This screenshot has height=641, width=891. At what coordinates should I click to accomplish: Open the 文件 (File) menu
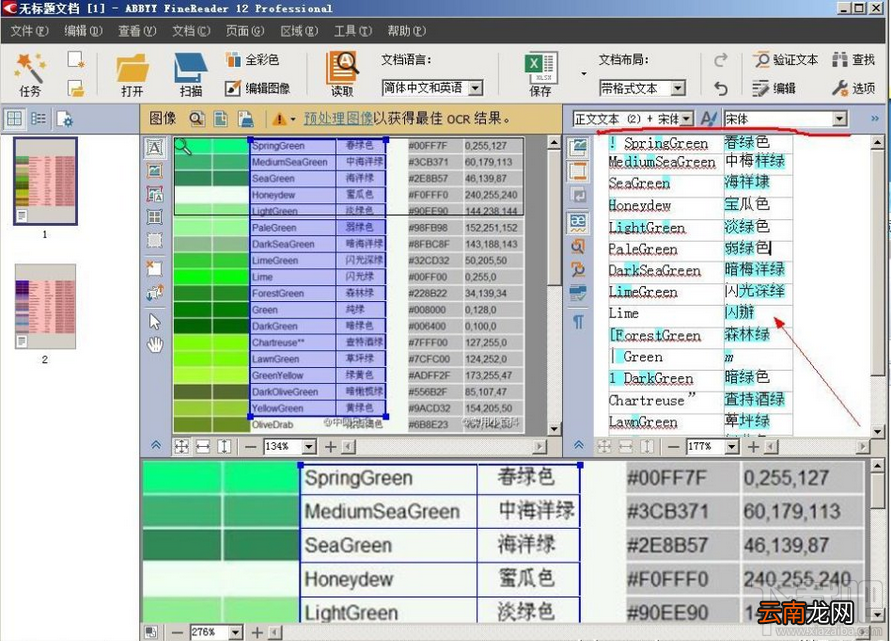pos(29,31)
